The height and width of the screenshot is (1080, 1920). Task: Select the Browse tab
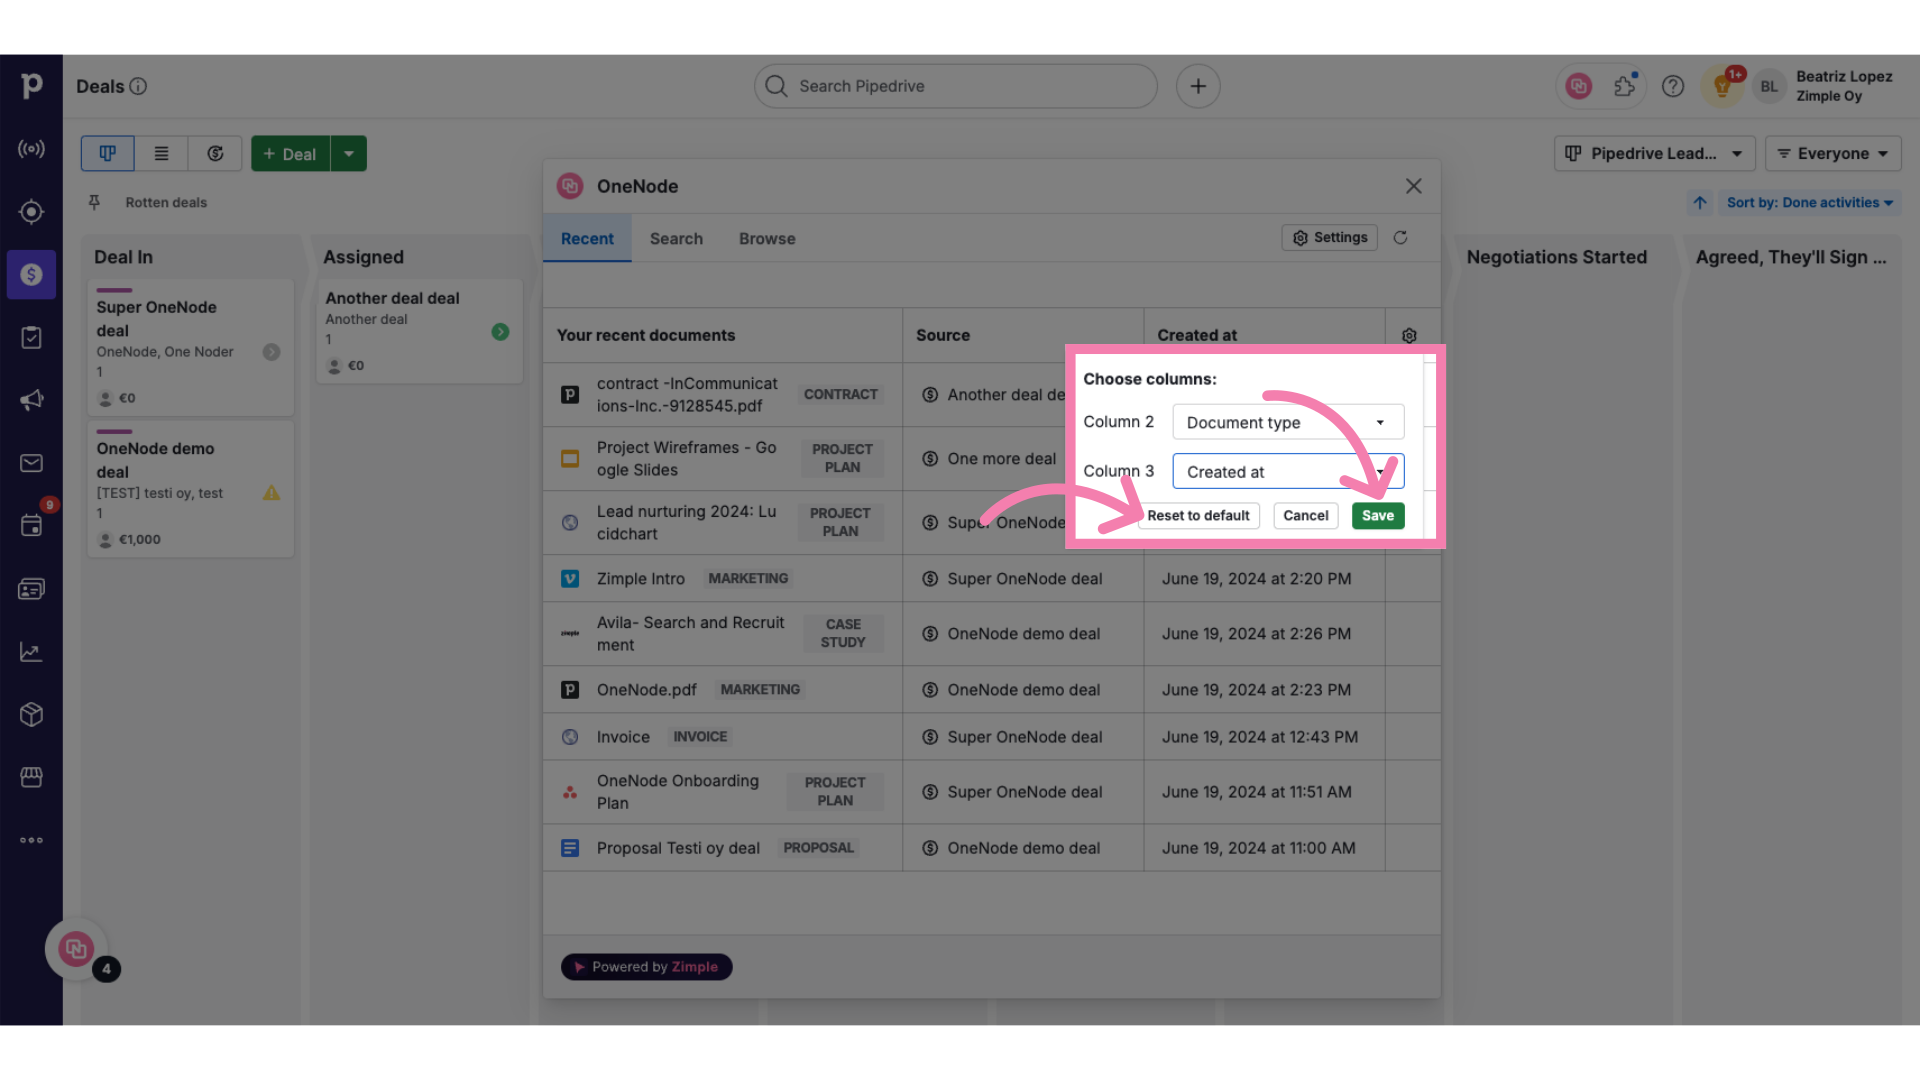[767, 239]
